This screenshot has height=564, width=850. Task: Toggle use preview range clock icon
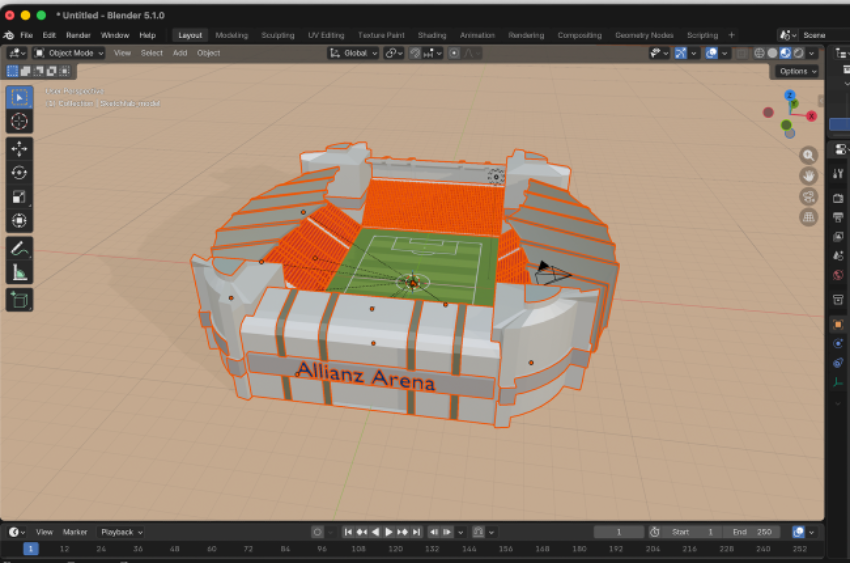(x=655, y=532)
